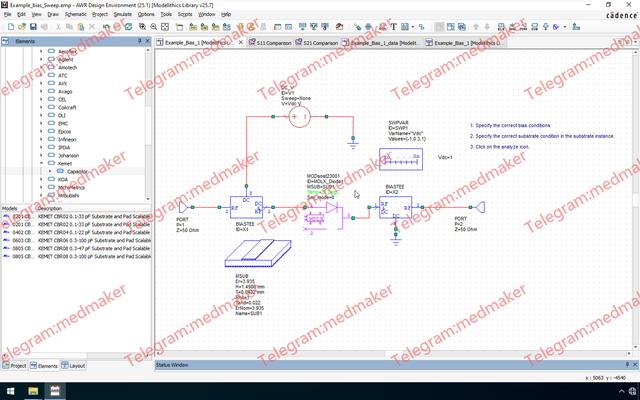The image size is (640, 400).
Task: Expand the Epcos vendor node
Action: (41, 131)
